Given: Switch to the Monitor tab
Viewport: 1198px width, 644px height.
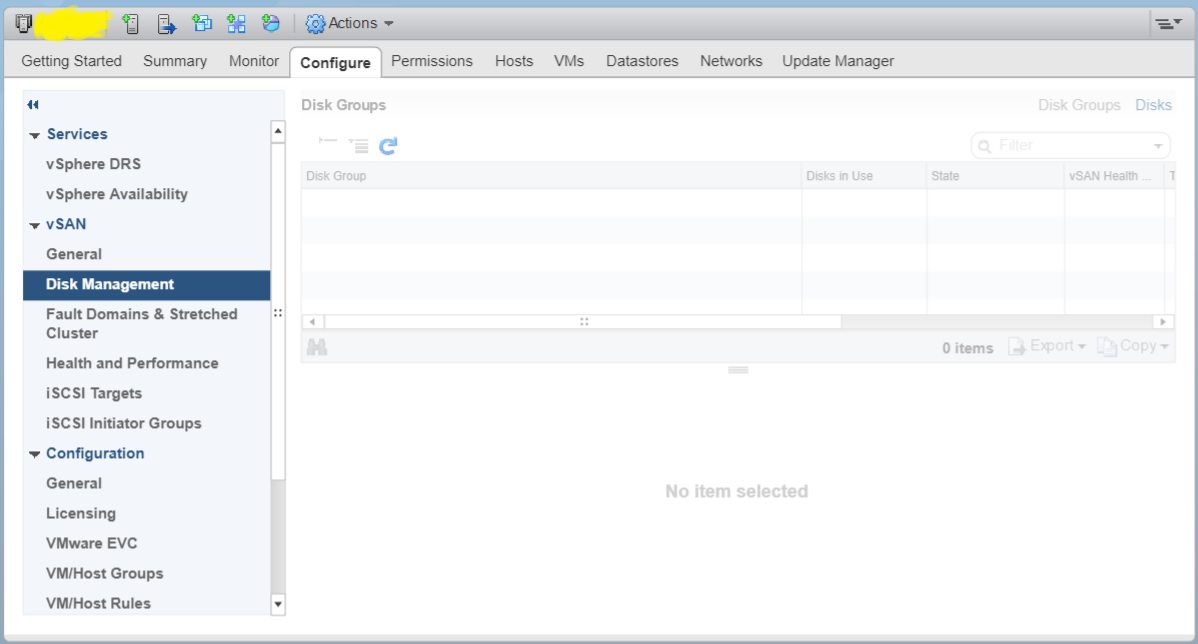Looking at the screenshot, I should tap(253, 60).
